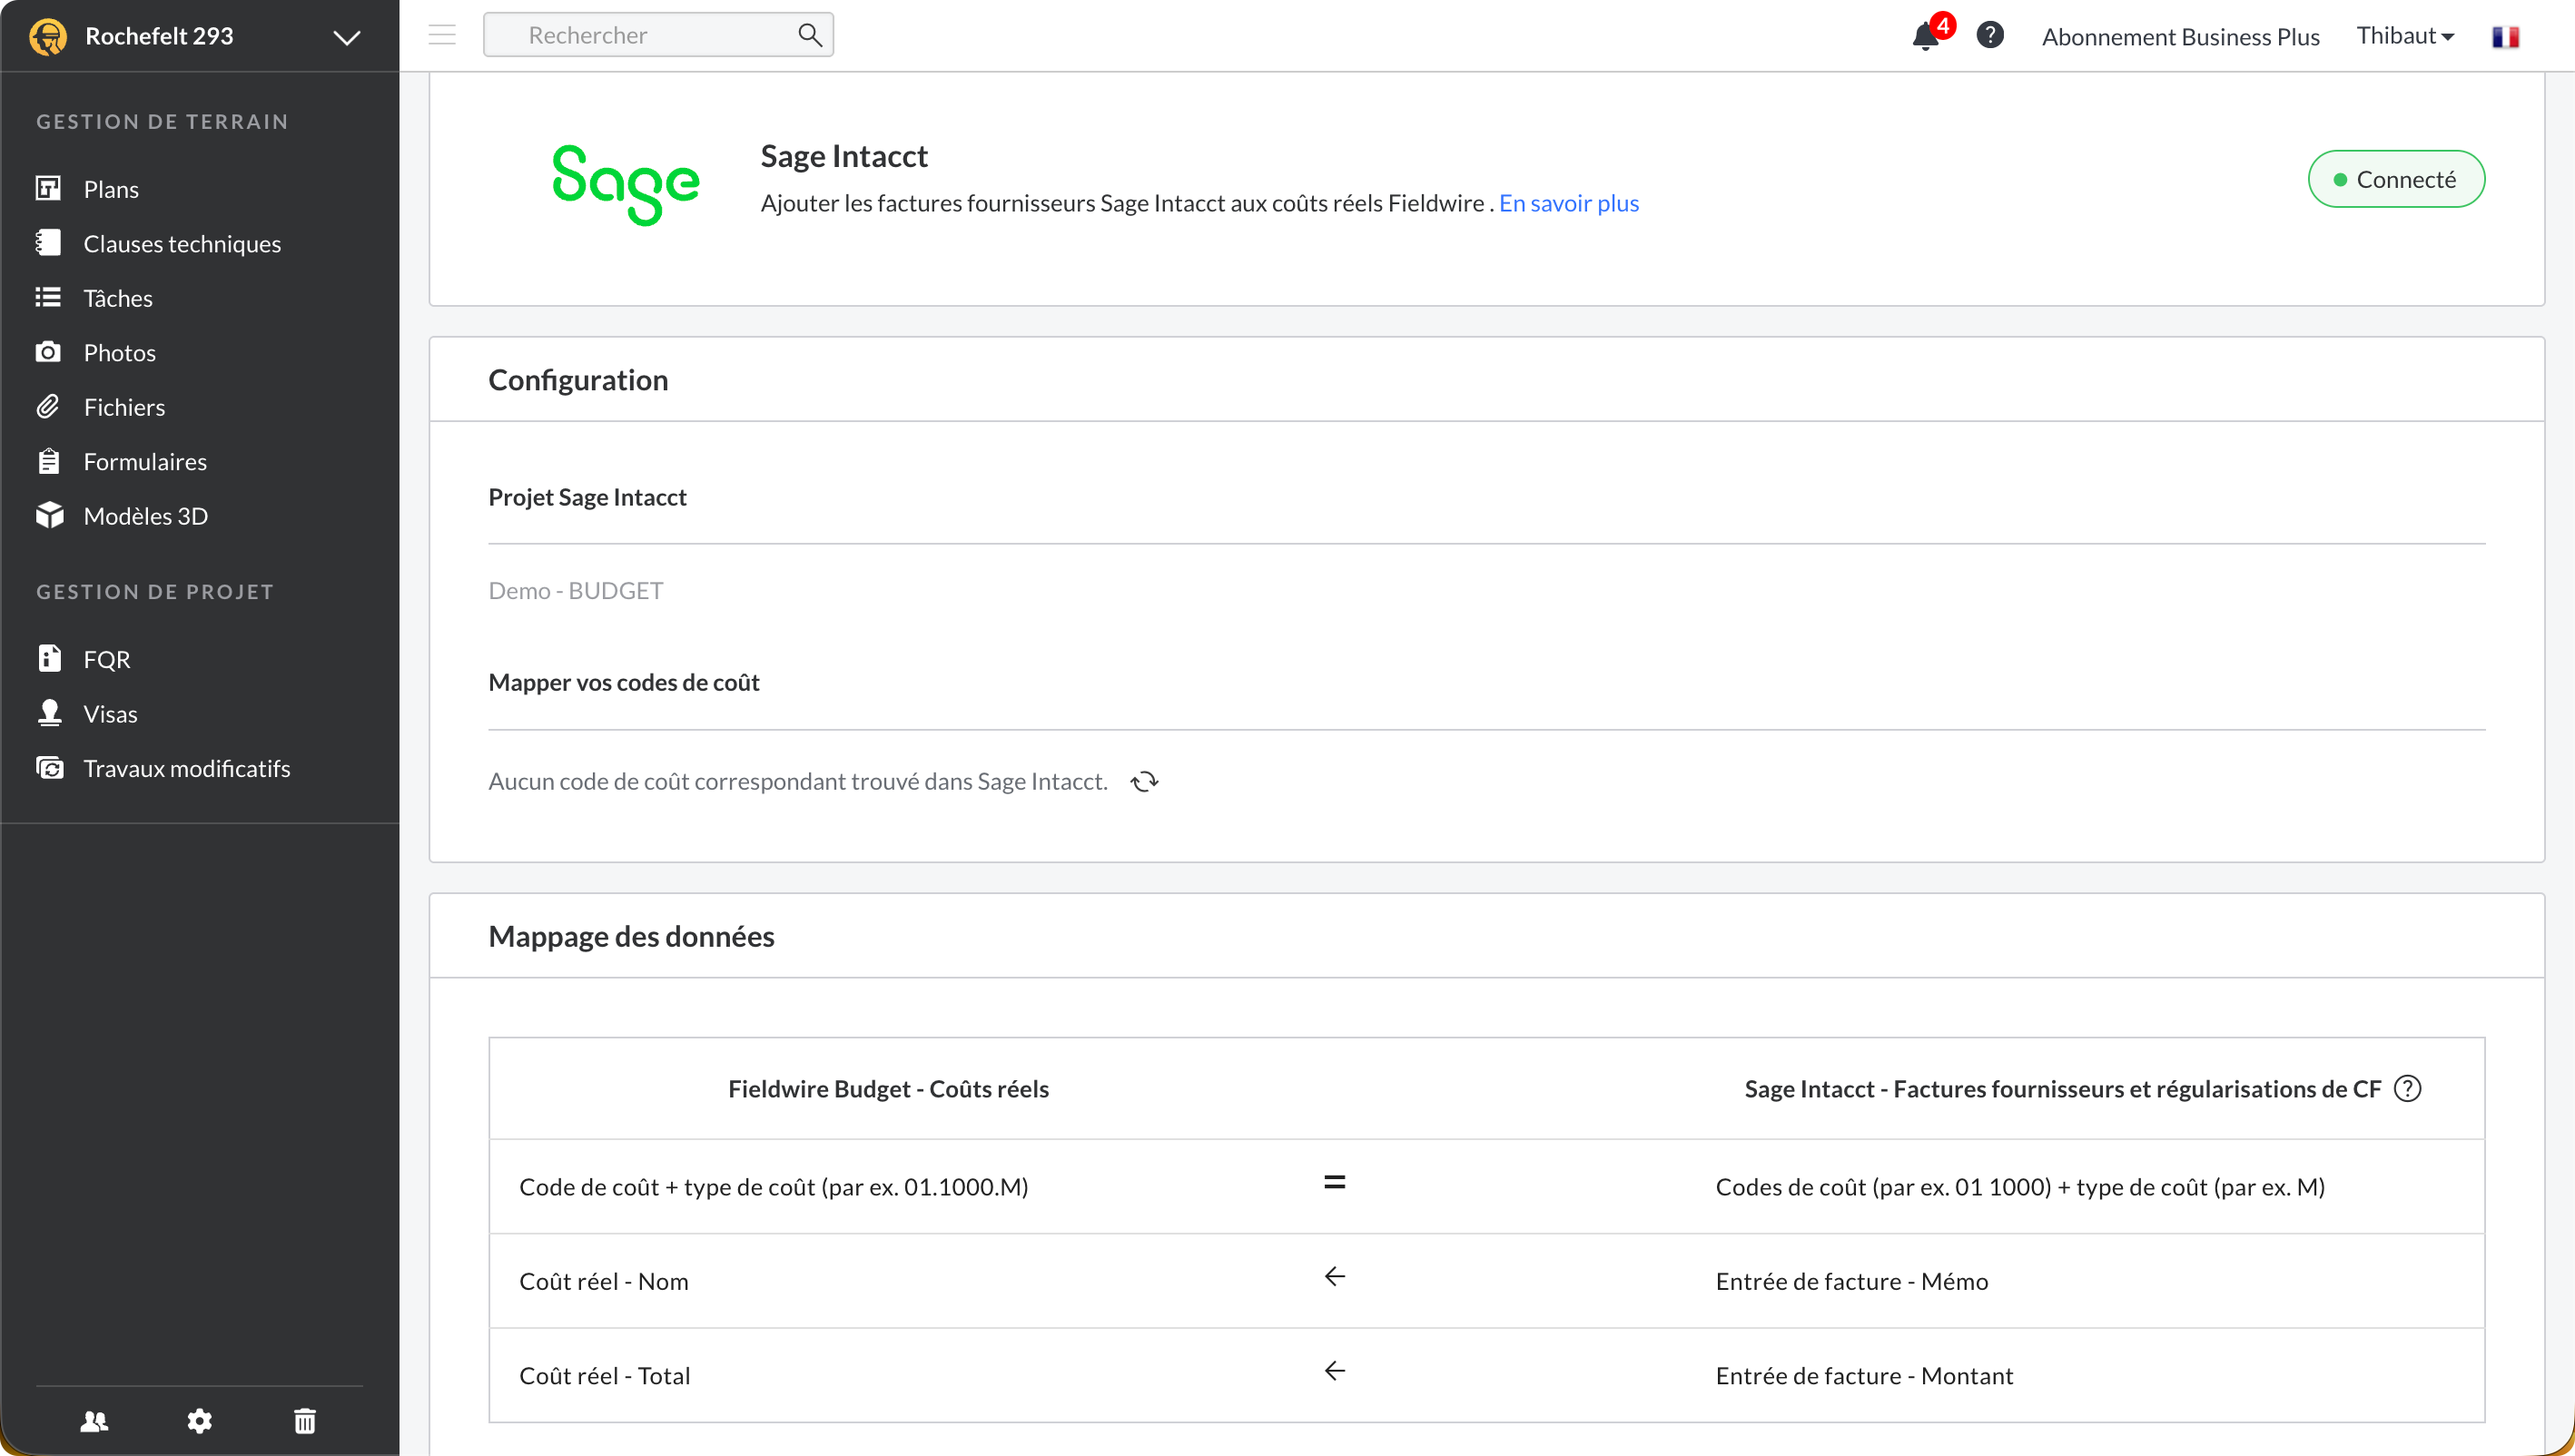Open Photos via the camera icon
The image size is (2575, 1456).
click(48, 352)
